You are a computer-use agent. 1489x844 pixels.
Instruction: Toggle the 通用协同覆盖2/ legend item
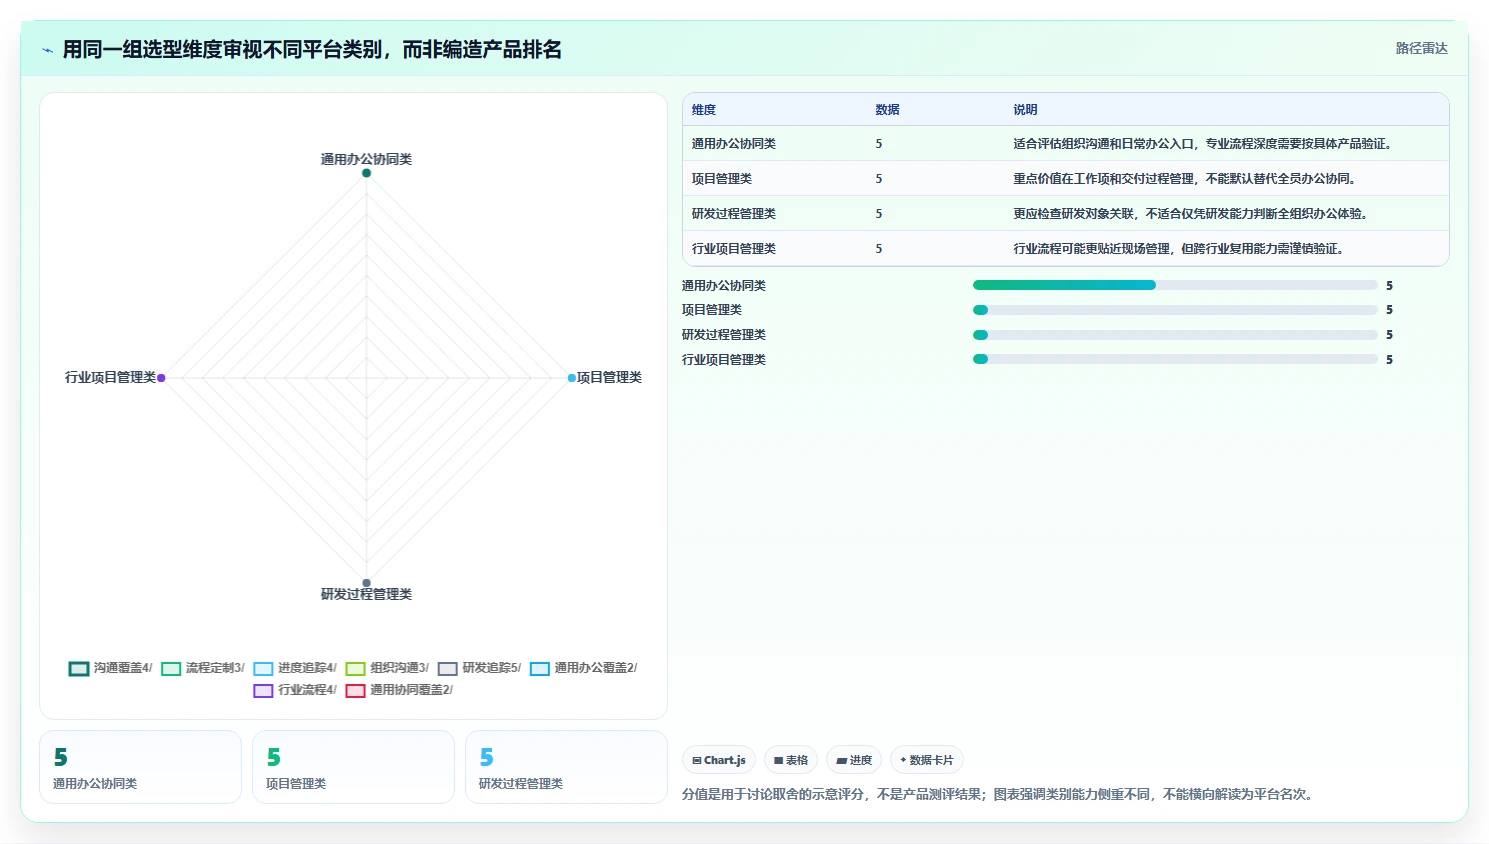(399, 690)
